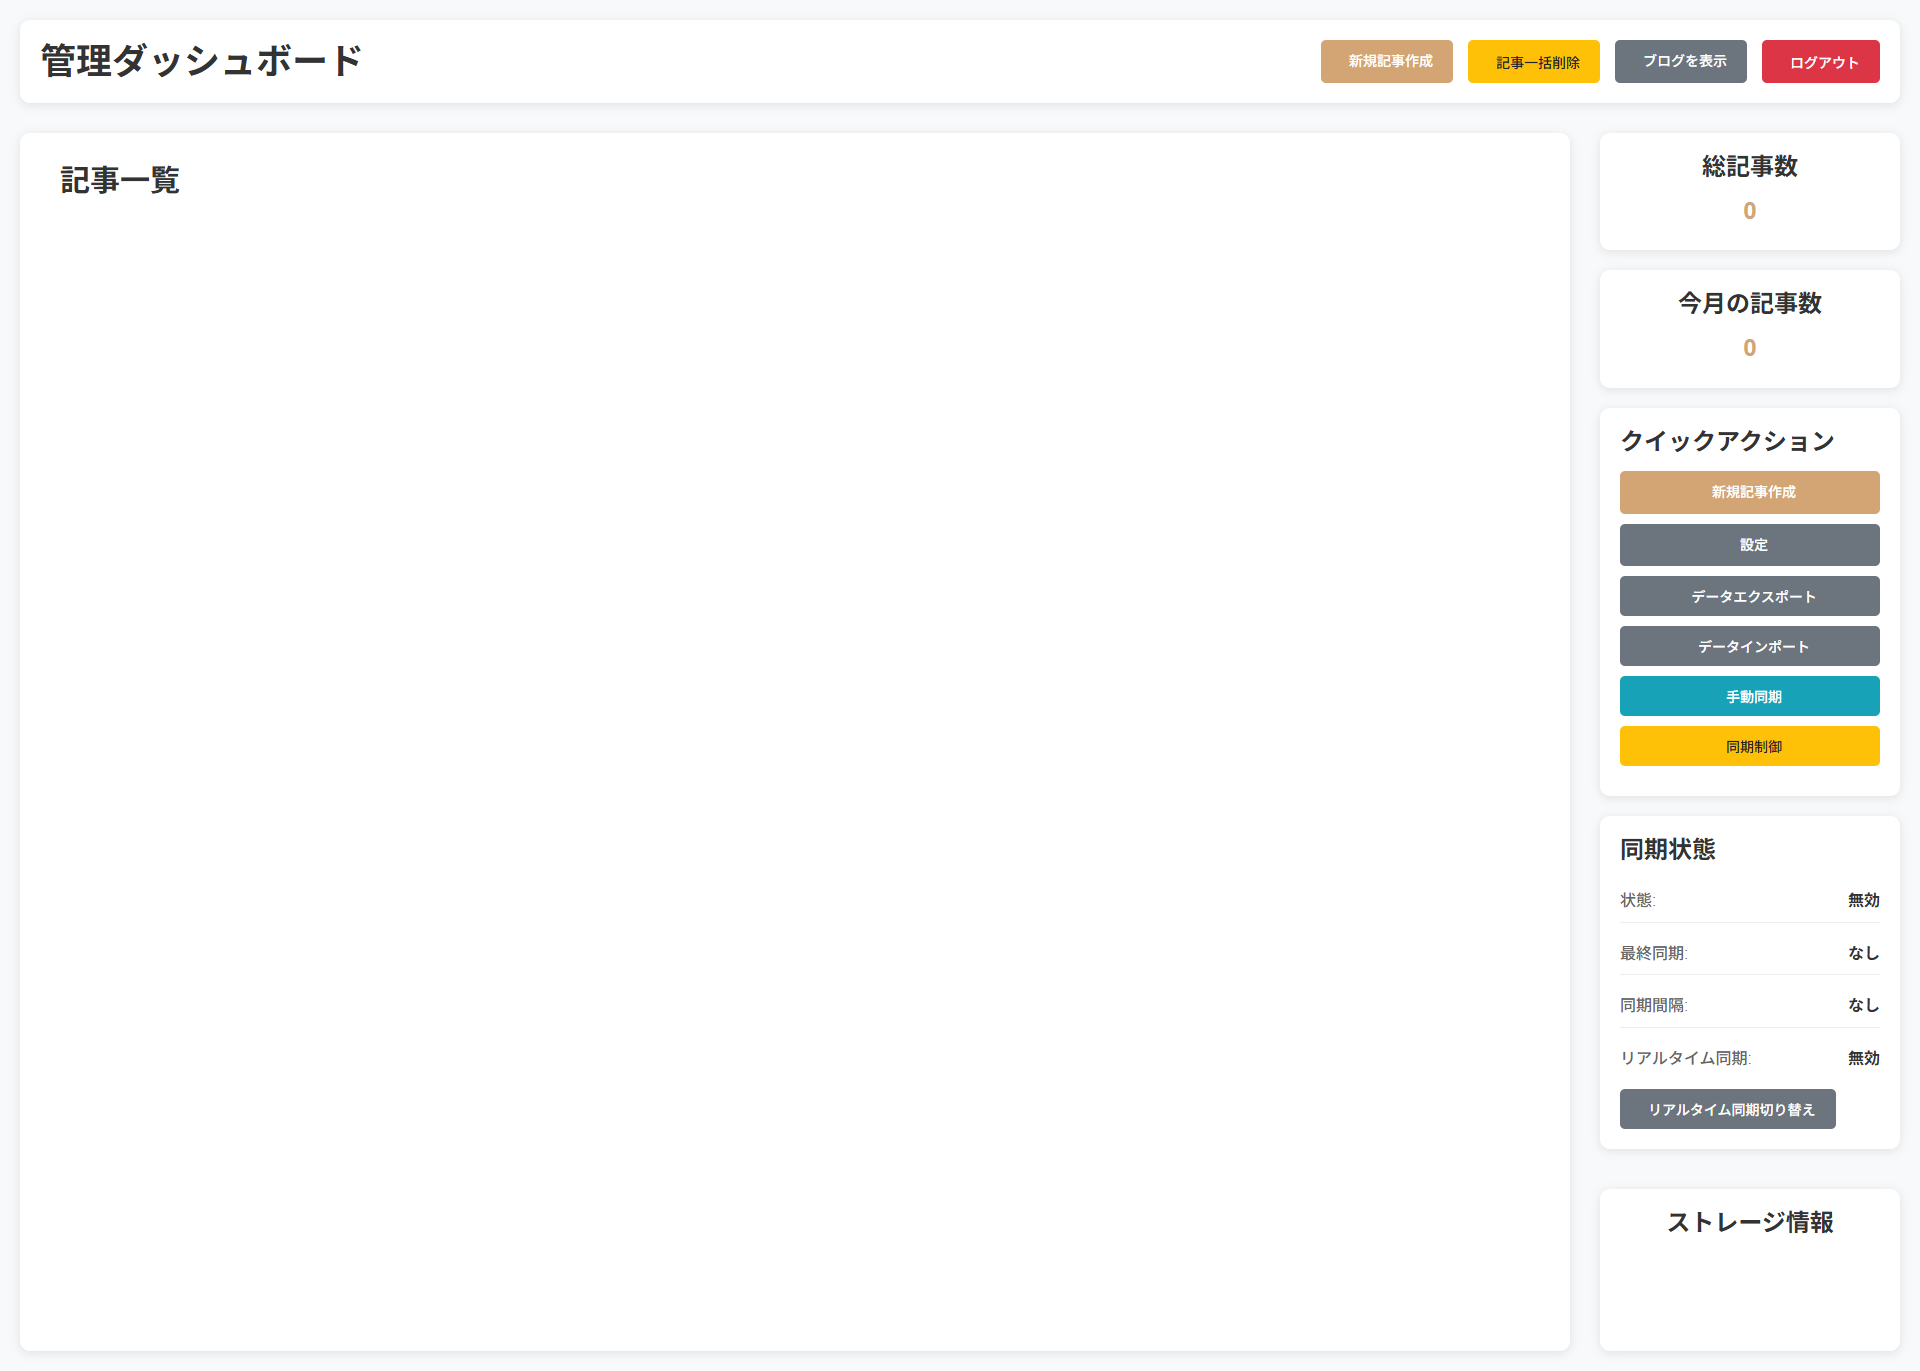Click the 同期状態 panel heading

(x=1667, y=849)
